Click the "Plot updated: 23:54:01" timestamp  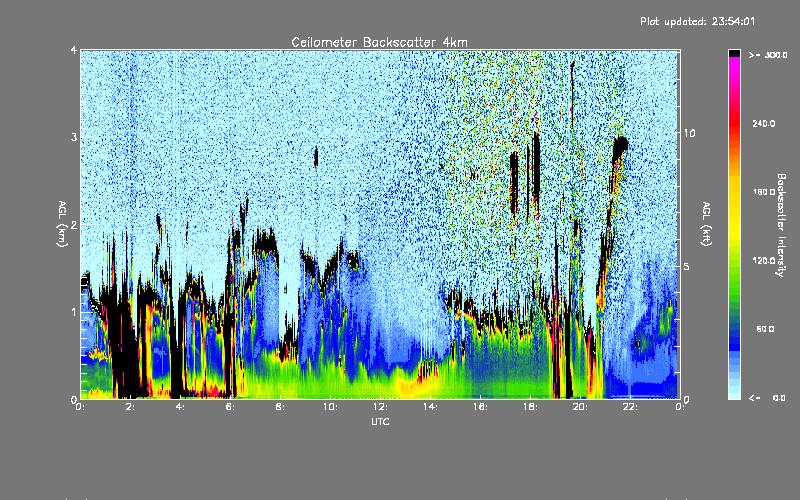click(697, 21)
